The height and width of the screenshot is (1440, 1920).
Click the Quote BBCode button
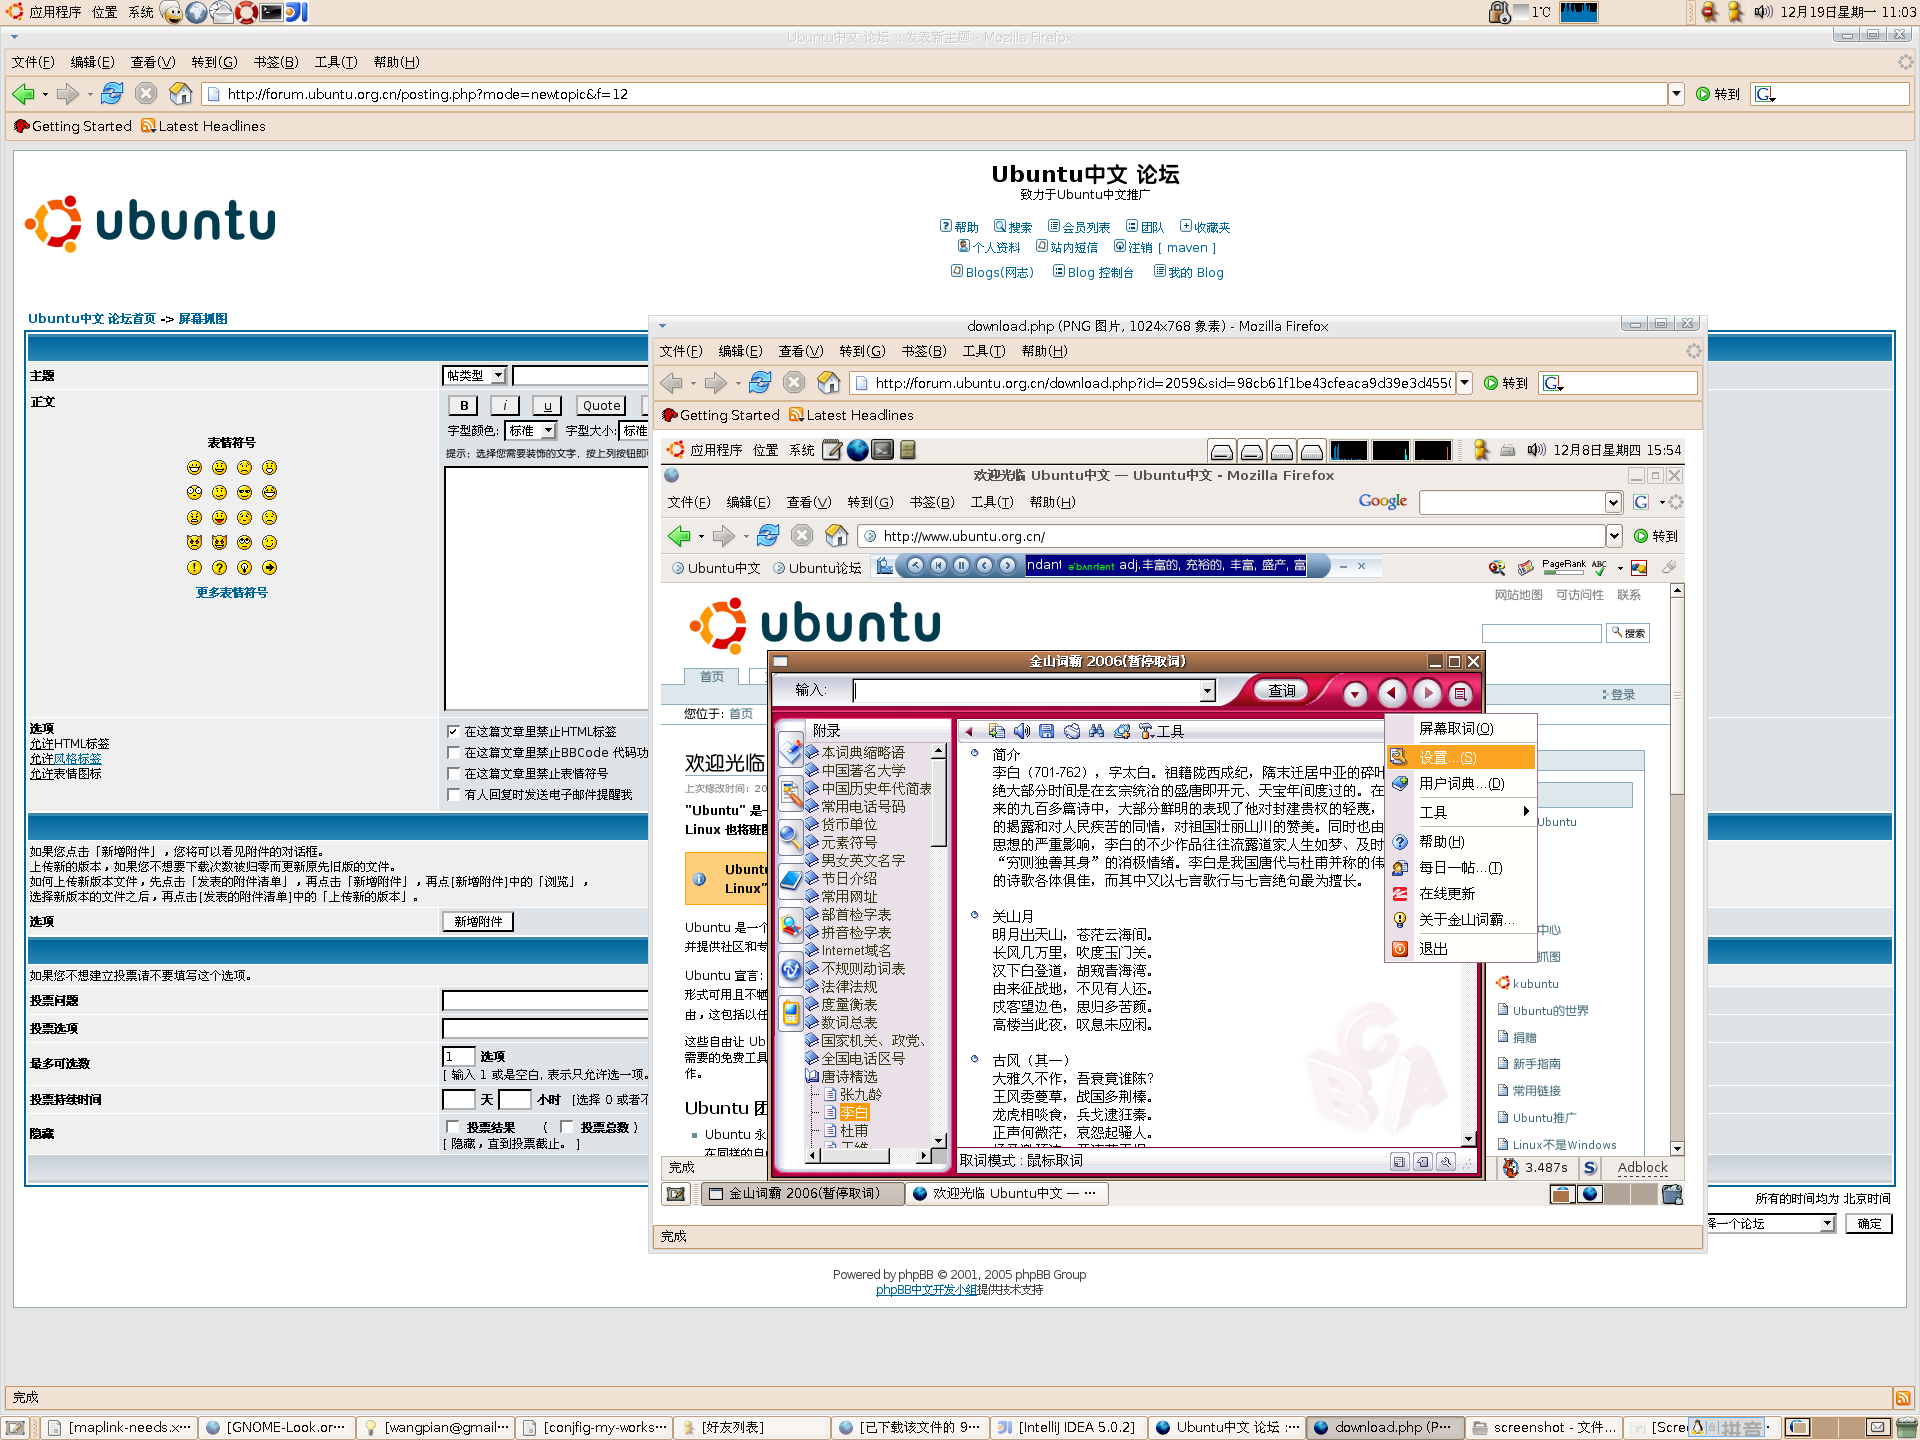tap(601, 405)
